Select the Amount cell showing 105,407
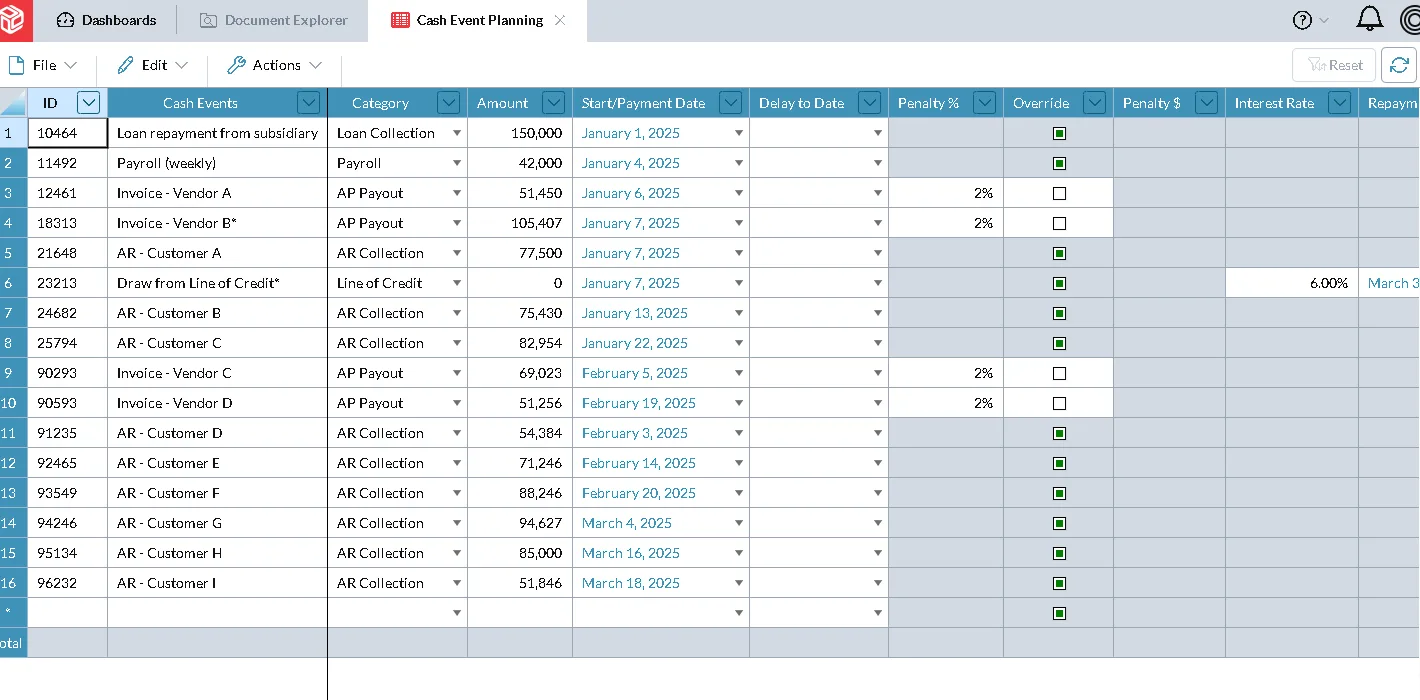This screenshot has width=1420, height=700. (x=520, y=223)
